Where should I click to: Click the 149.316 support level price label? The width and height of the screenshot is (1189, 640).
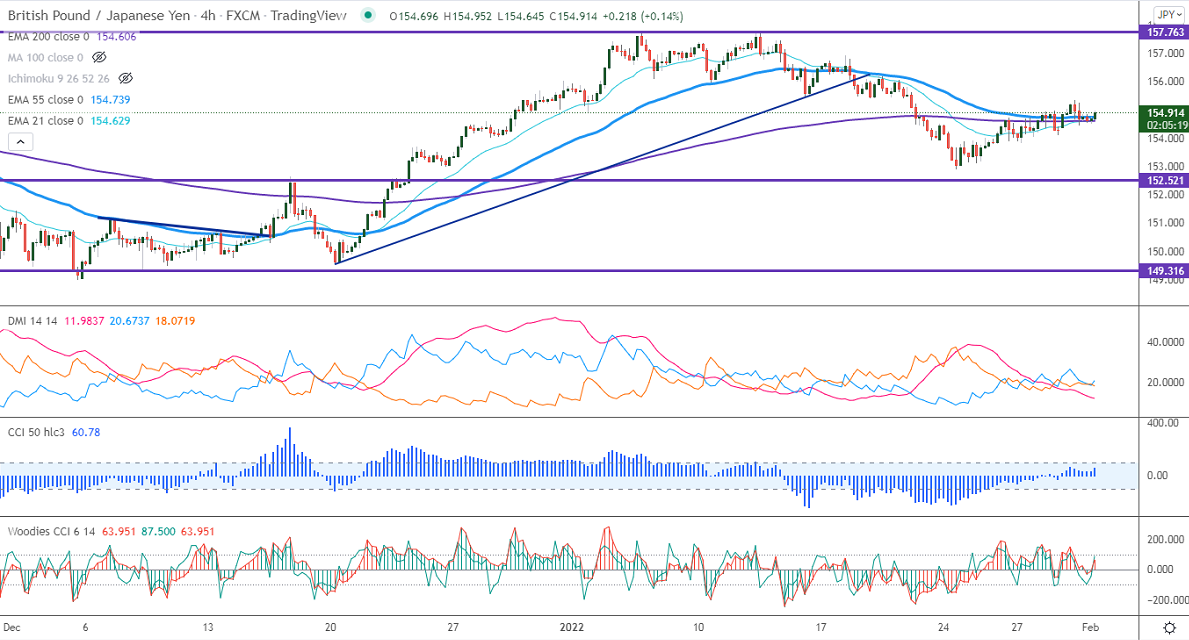pos(1163,271)
